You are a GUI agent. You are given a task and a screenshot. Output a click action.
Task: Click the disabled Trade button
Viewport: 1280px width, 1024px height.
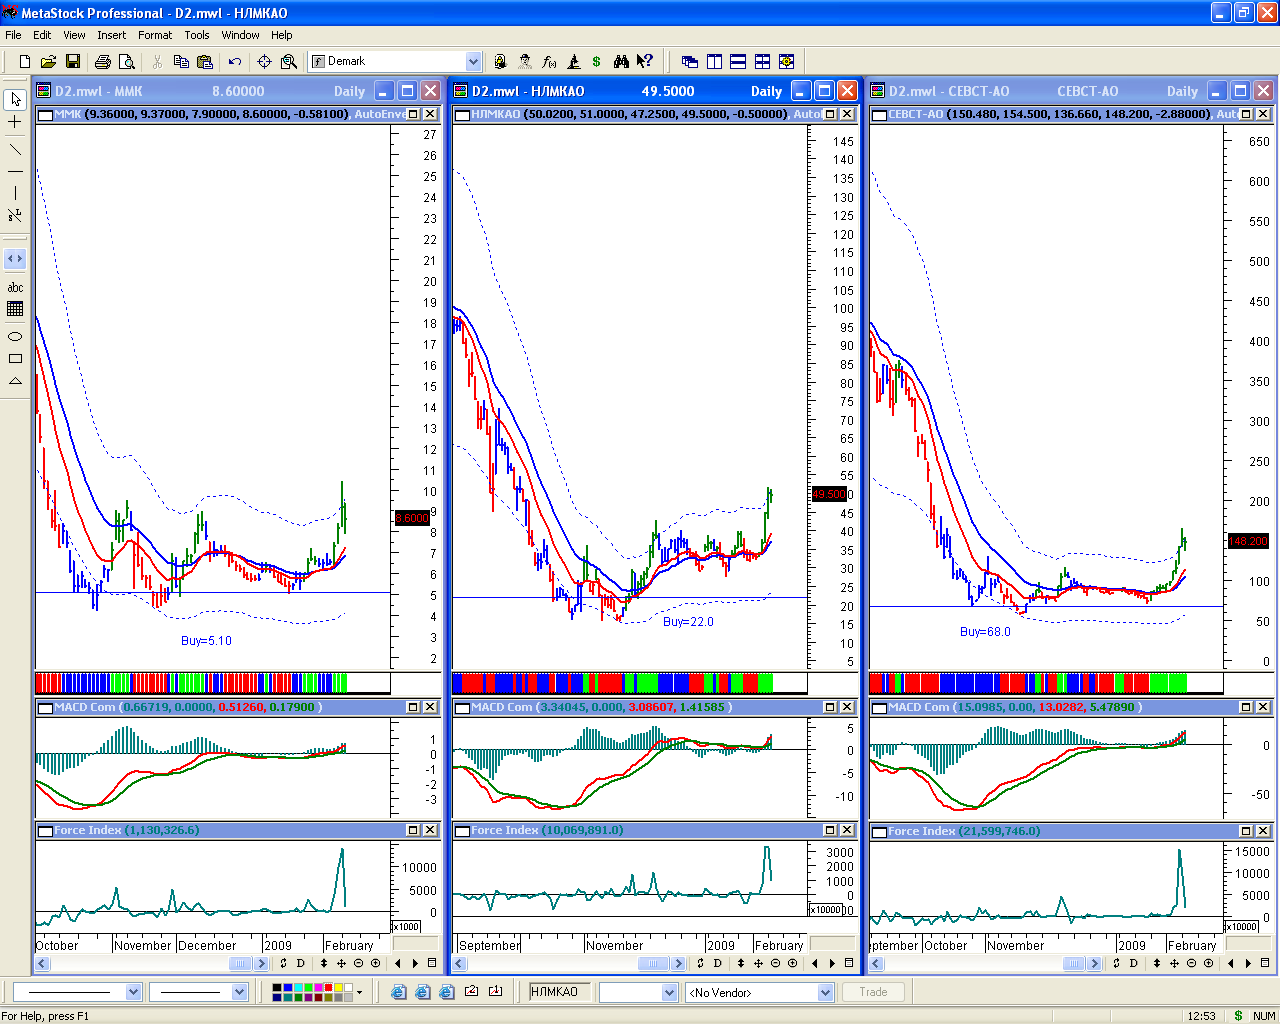click(873, 992)
